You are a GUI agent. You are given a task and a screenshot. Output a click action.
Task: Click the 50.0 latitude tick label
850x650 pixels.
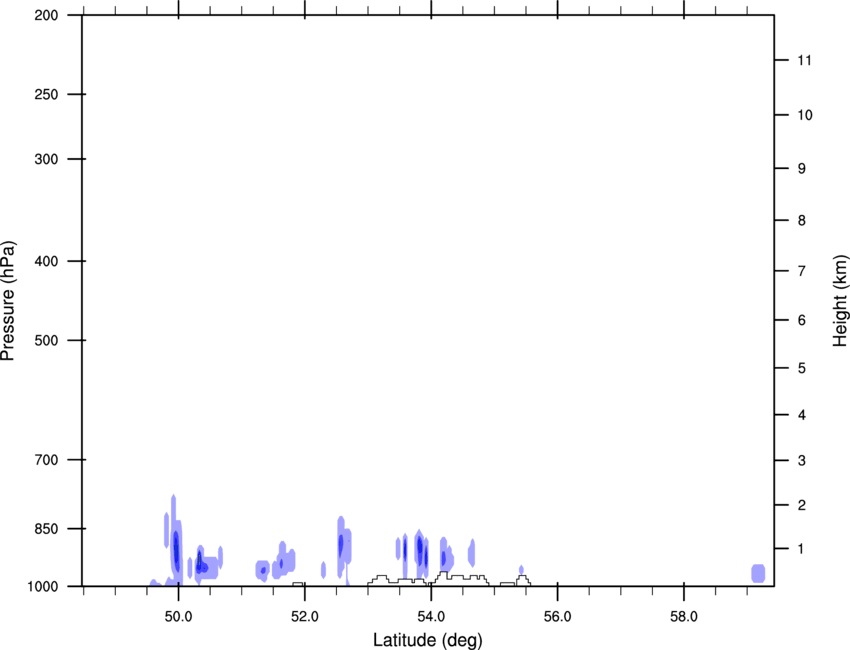178,617
